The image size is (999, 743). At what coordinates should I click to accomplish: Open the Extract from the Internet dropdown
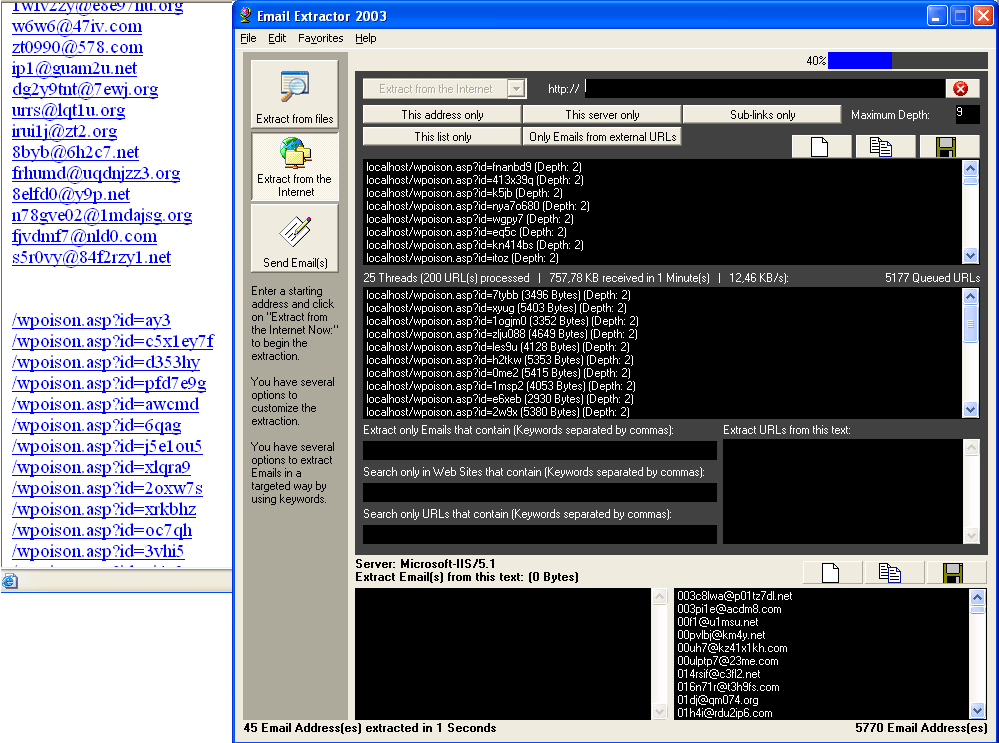pyautogui.click(x=517, y=89)
